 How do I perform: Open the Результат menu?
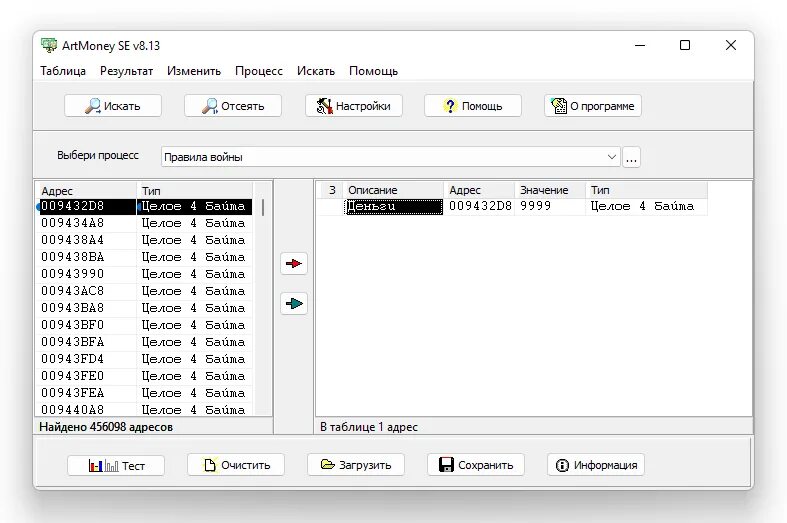[126, 71]
